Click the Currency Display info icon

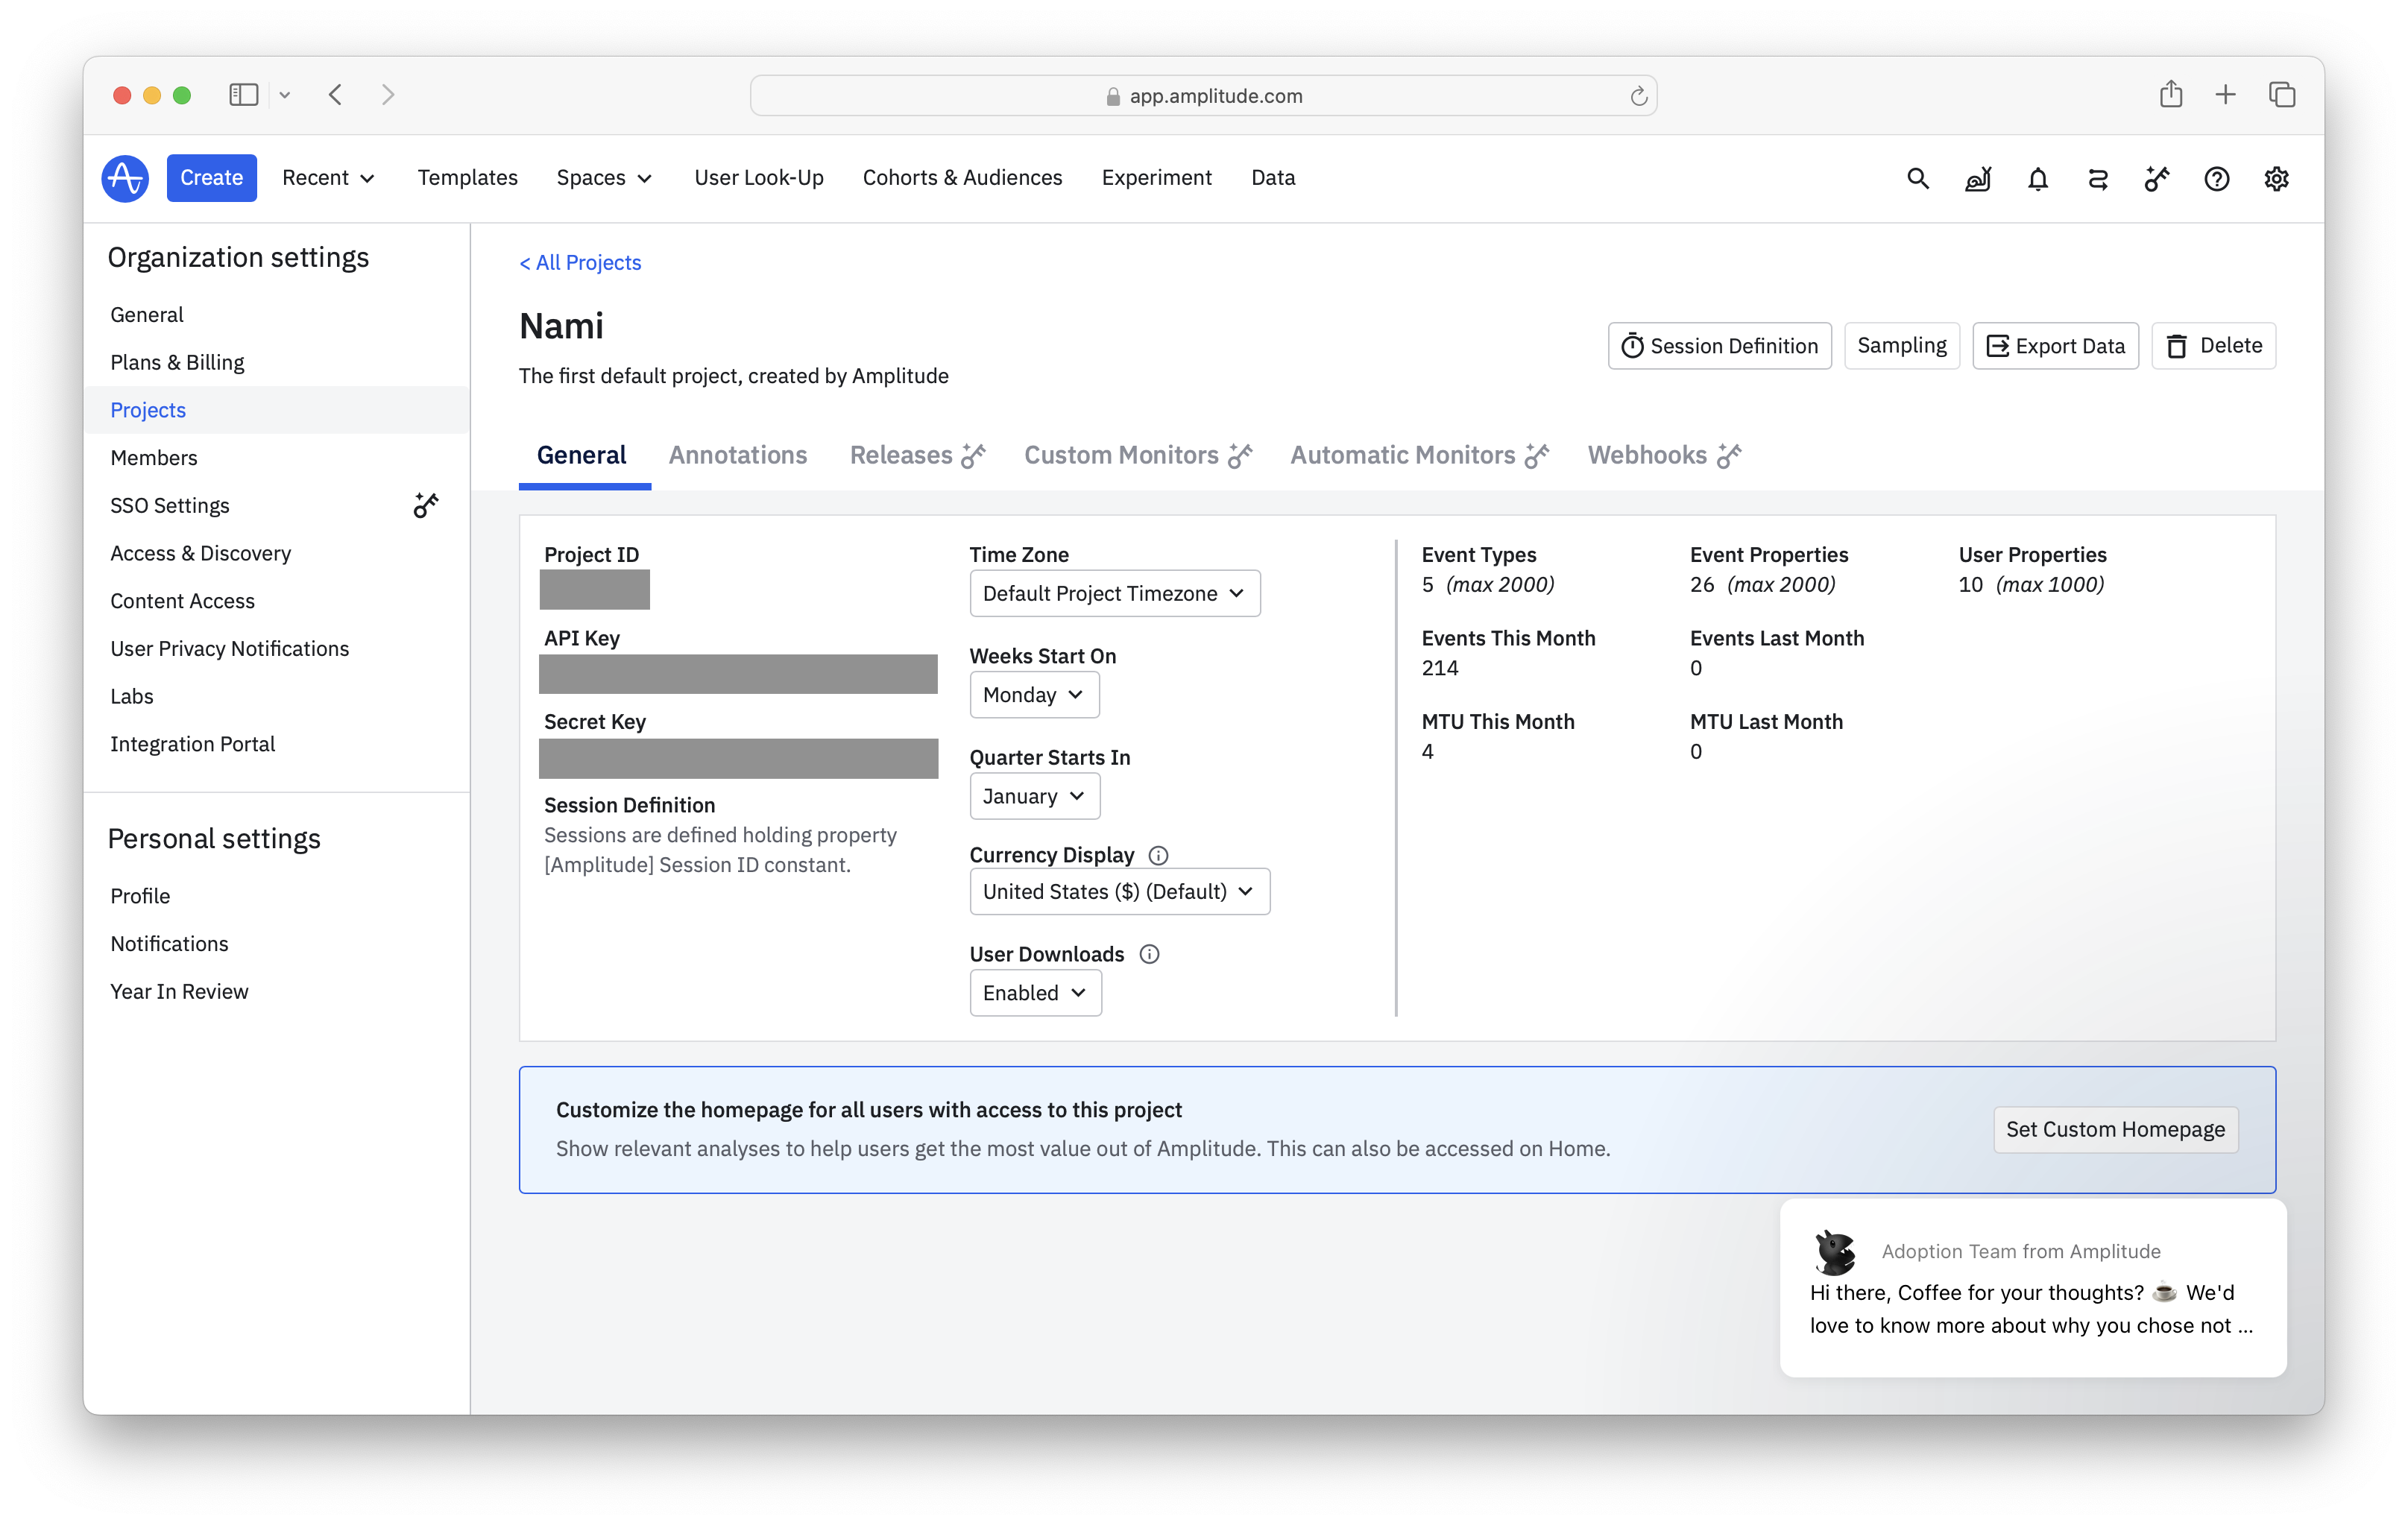[1158, 855]
